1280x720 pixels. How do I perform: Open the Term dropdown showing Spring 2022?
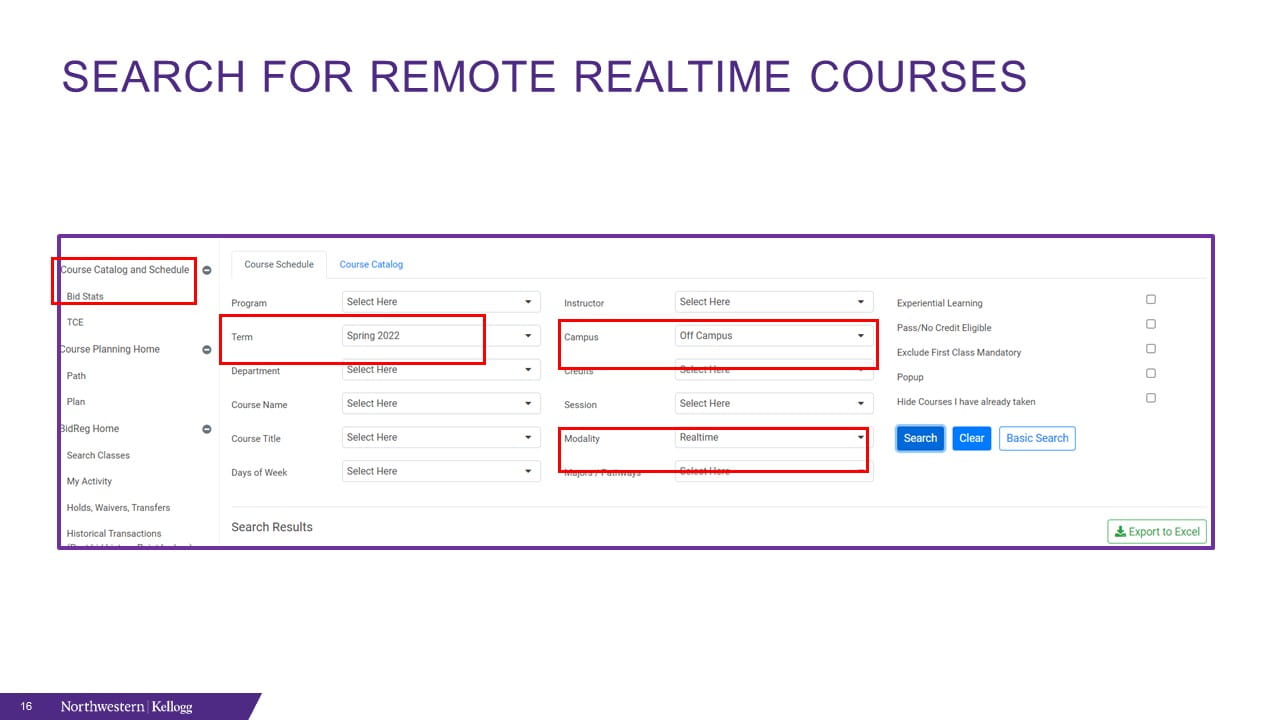click(440, 336)
